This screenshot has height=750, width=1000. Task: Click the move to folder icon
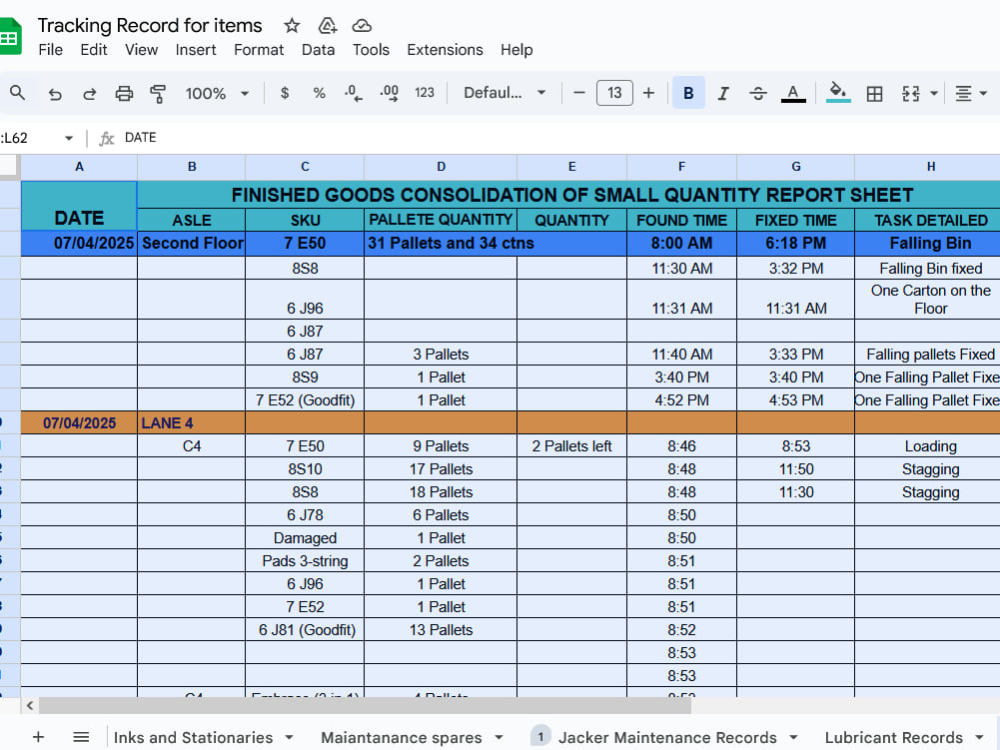point(327,26)
